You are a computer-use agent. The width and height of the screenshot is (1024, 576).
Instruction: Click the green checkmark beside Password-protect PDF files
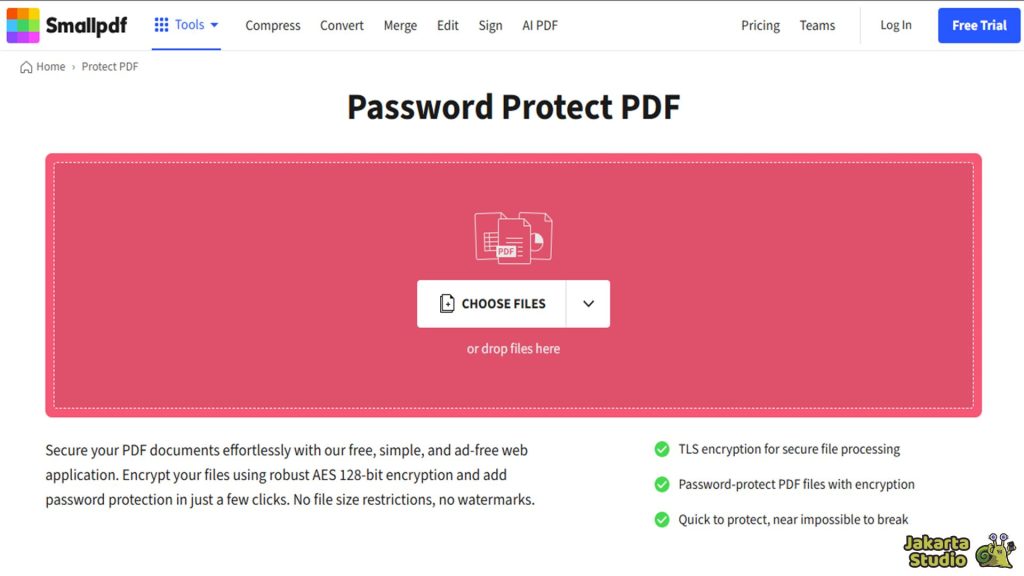point(661,484)
